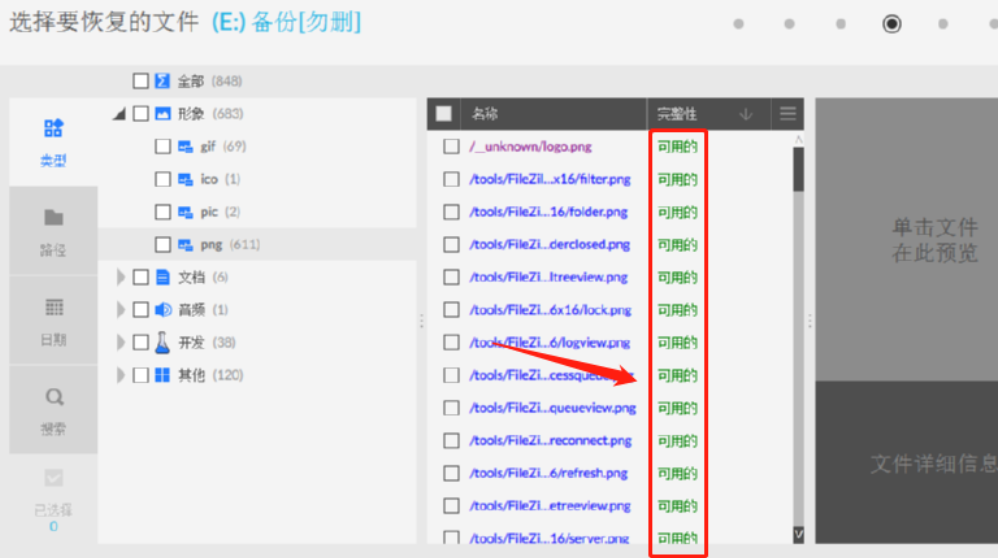Sort file list by 完整性 column
This screenshot has height=558, width=999.
(677, 114)
